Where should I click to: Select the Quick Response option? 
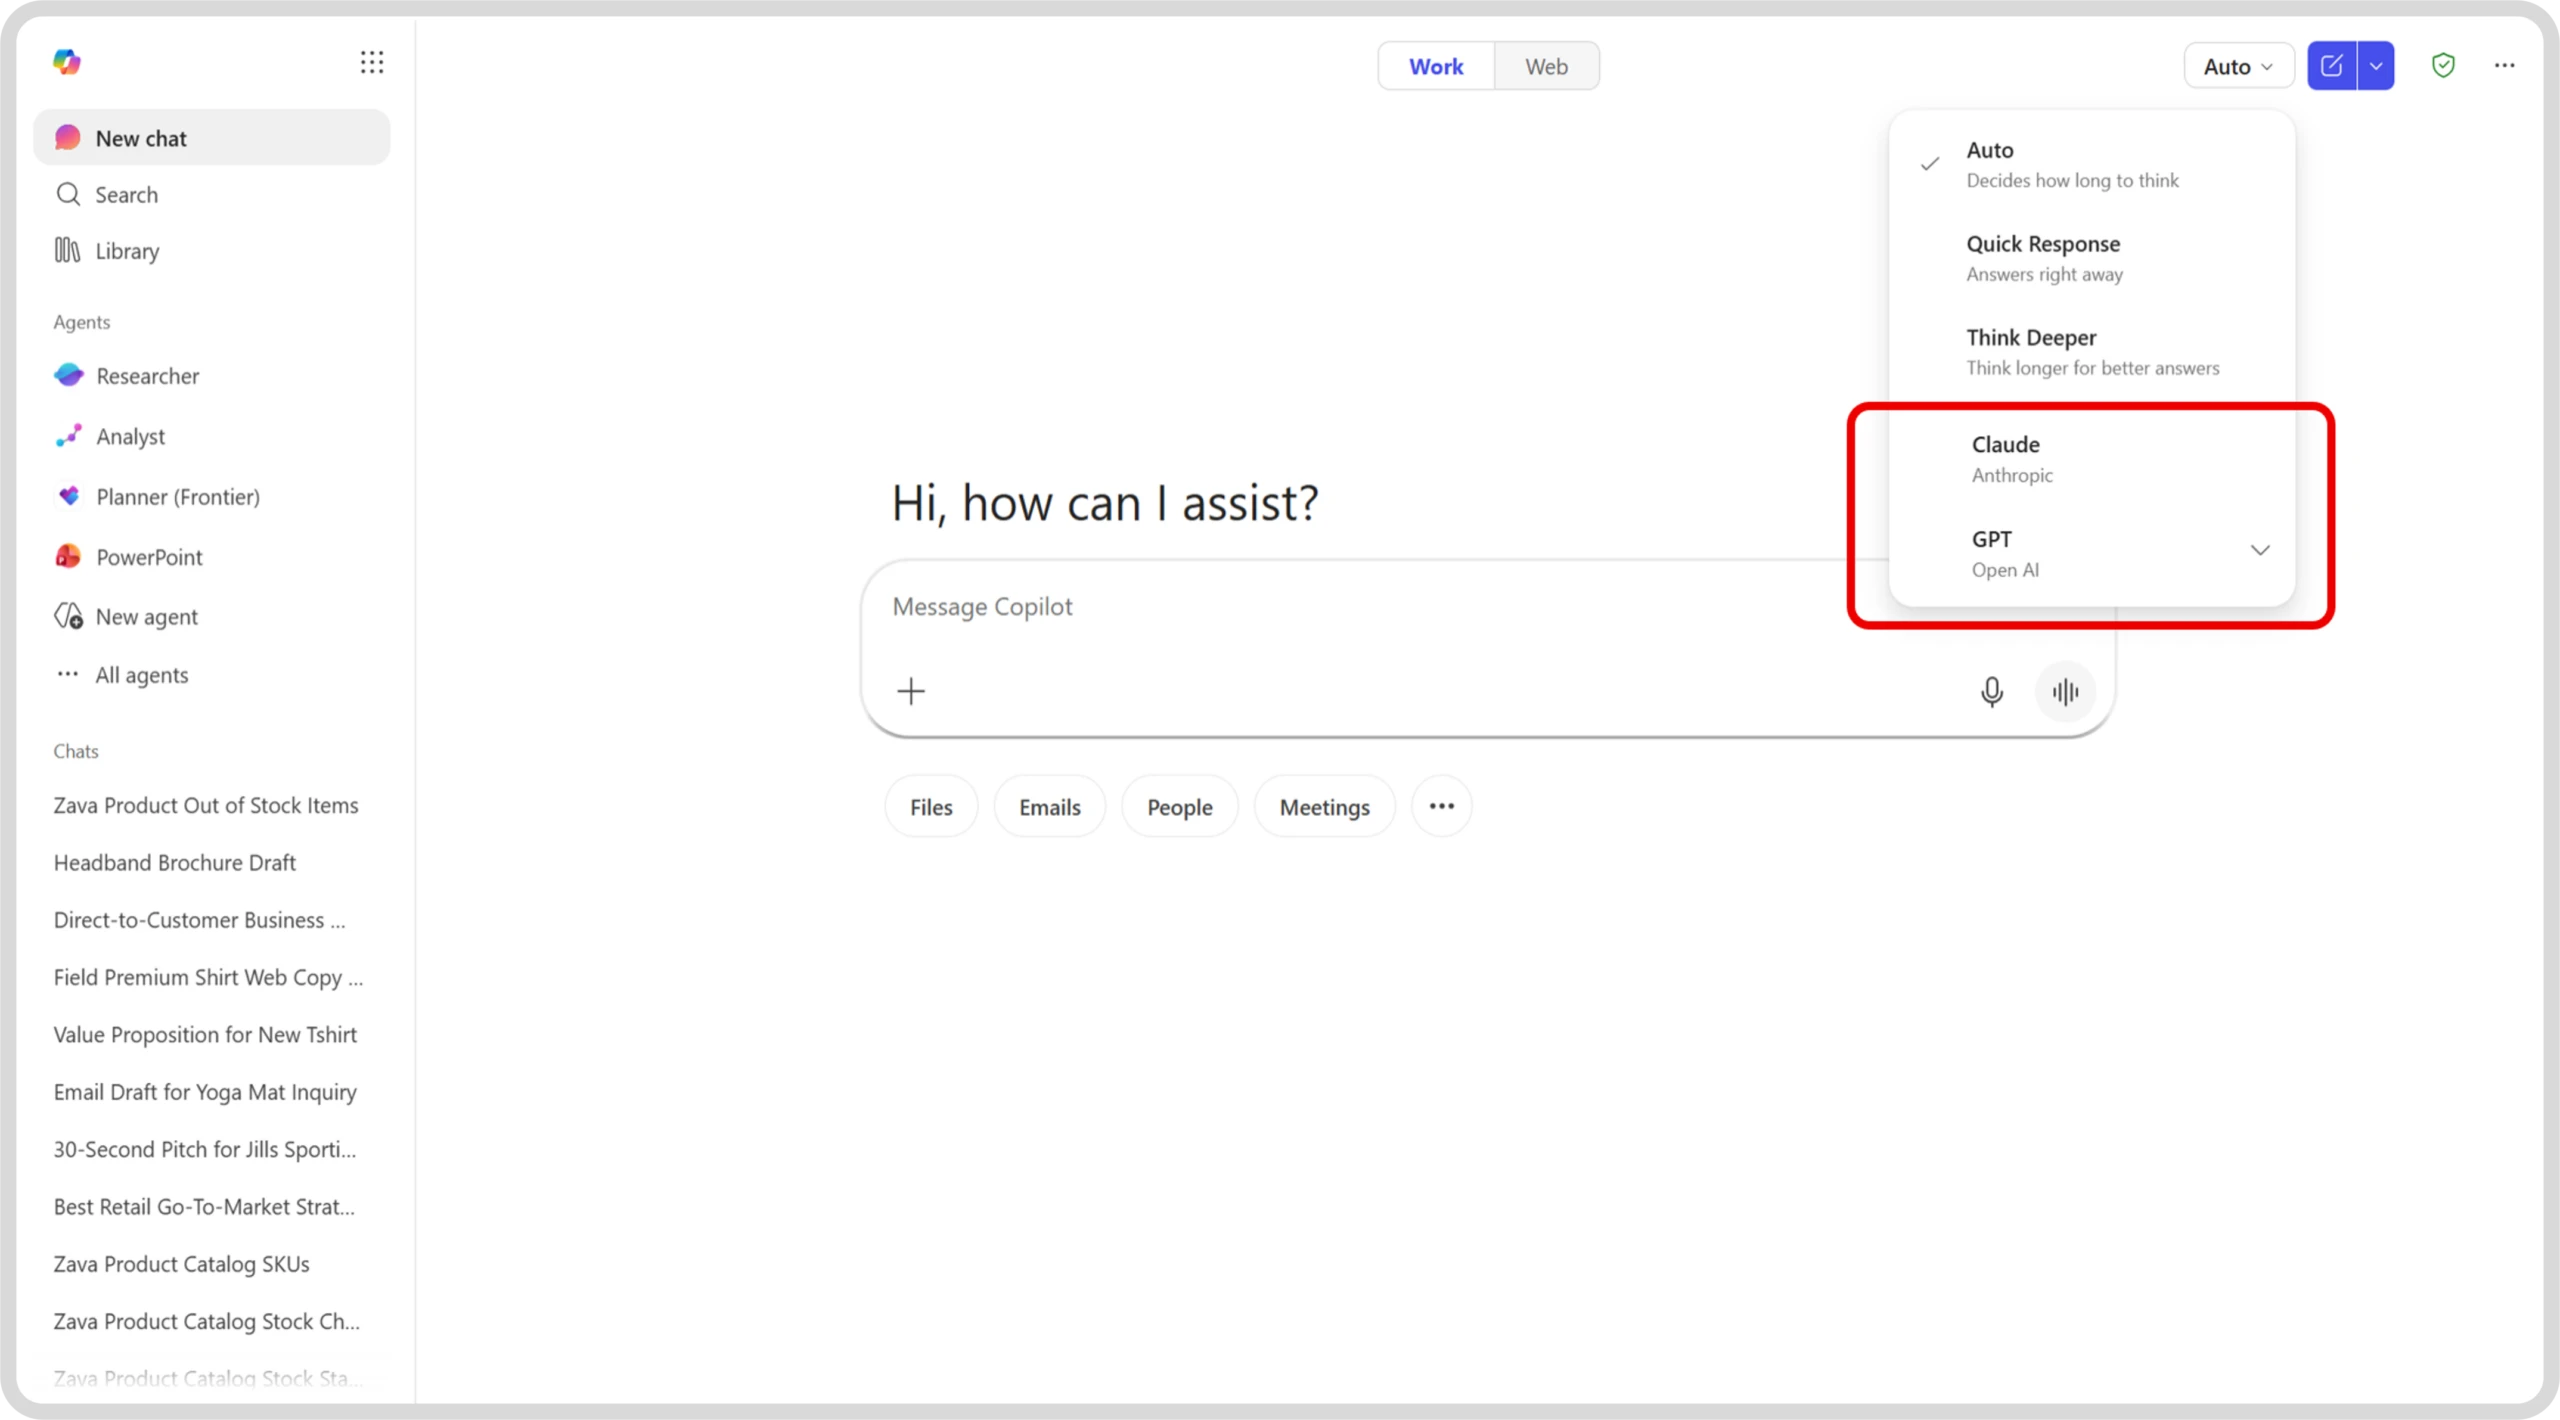tap(2092, 258)
